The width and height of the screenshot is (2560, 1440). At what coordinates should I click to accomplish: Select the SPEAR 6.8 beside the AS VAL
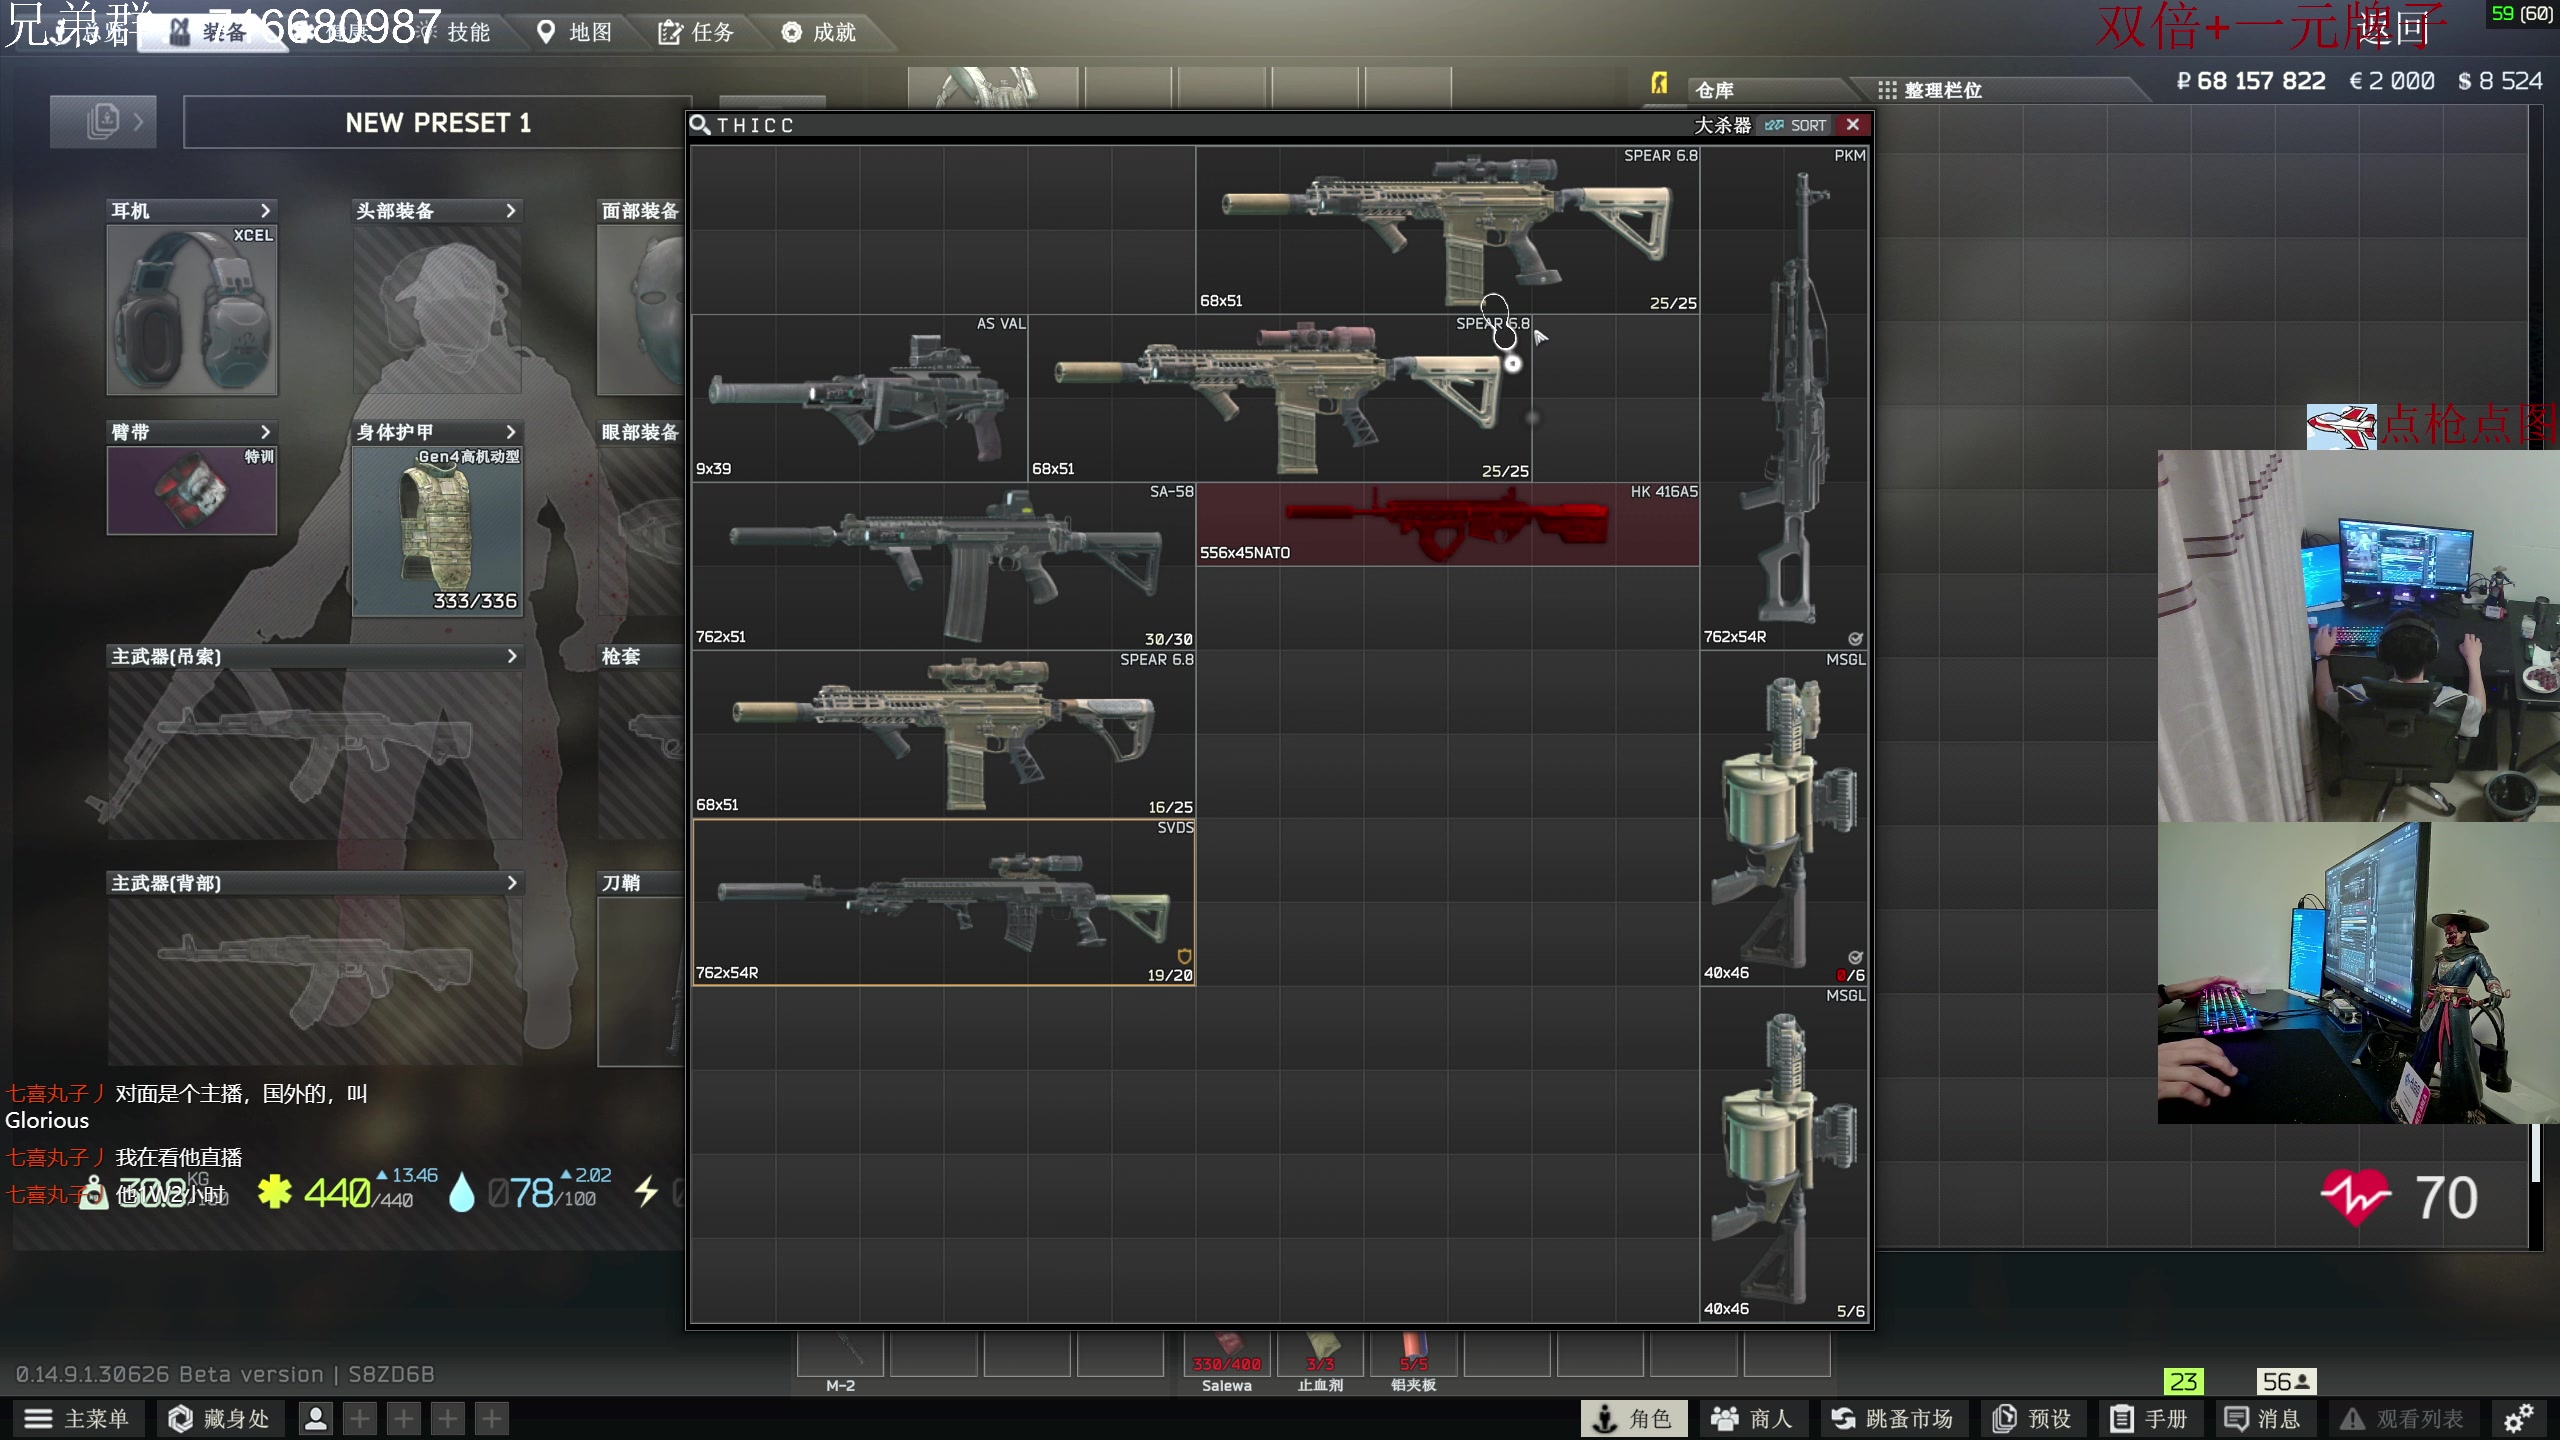[x=1280, y=398]
